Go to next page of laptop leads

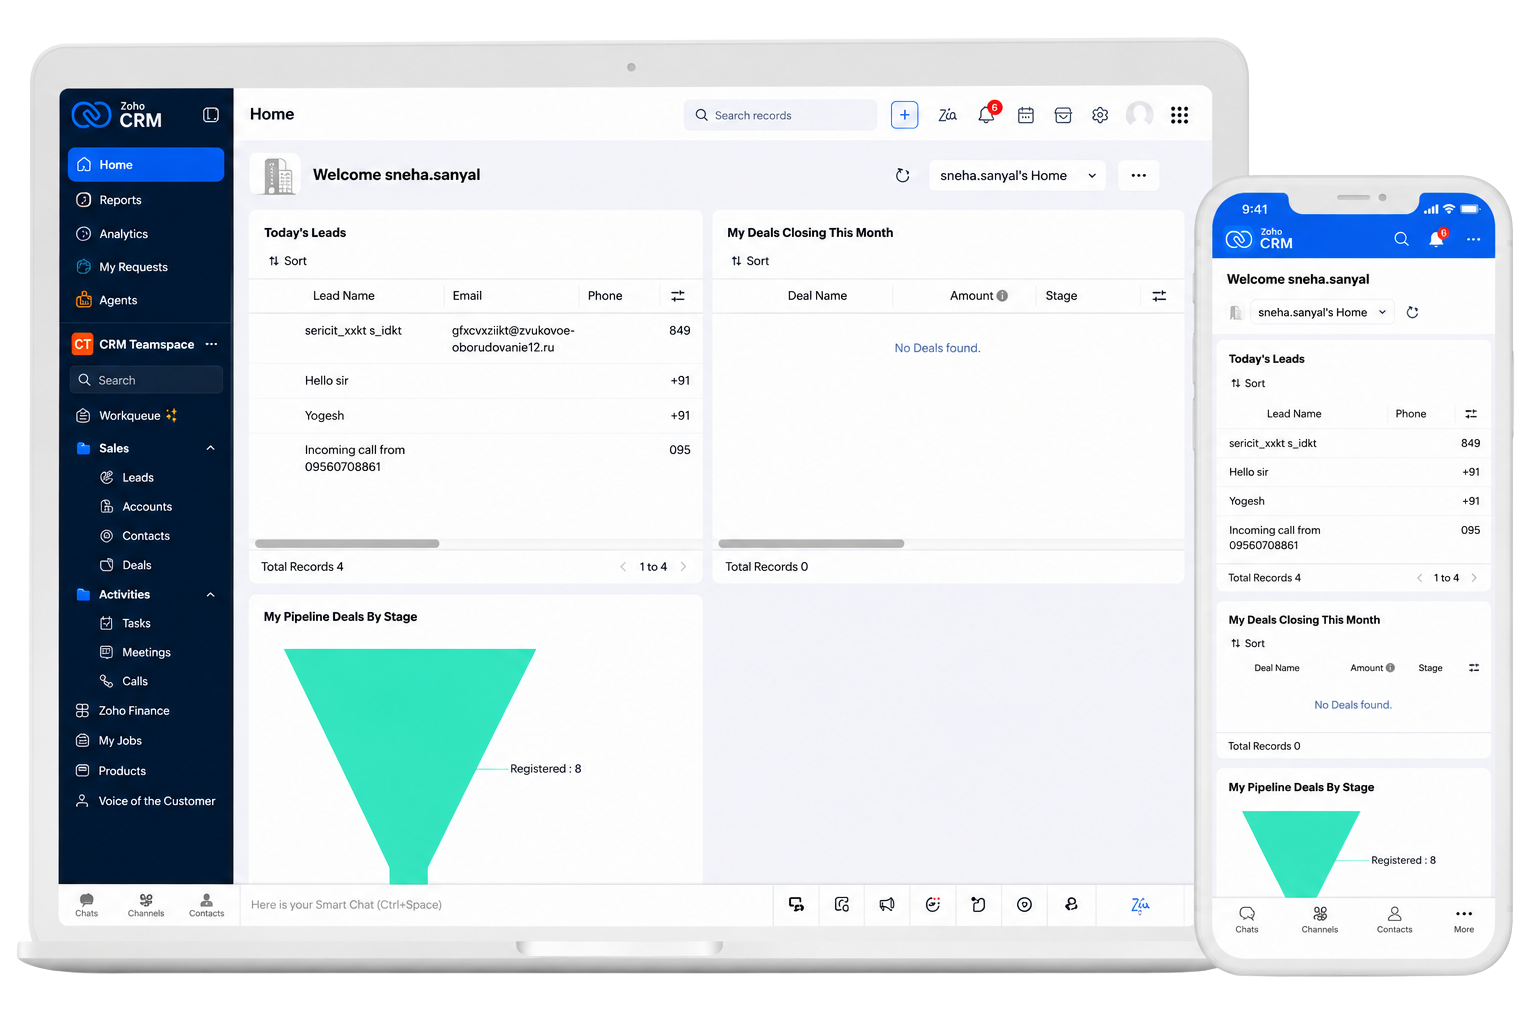click(x=684, y=567)
